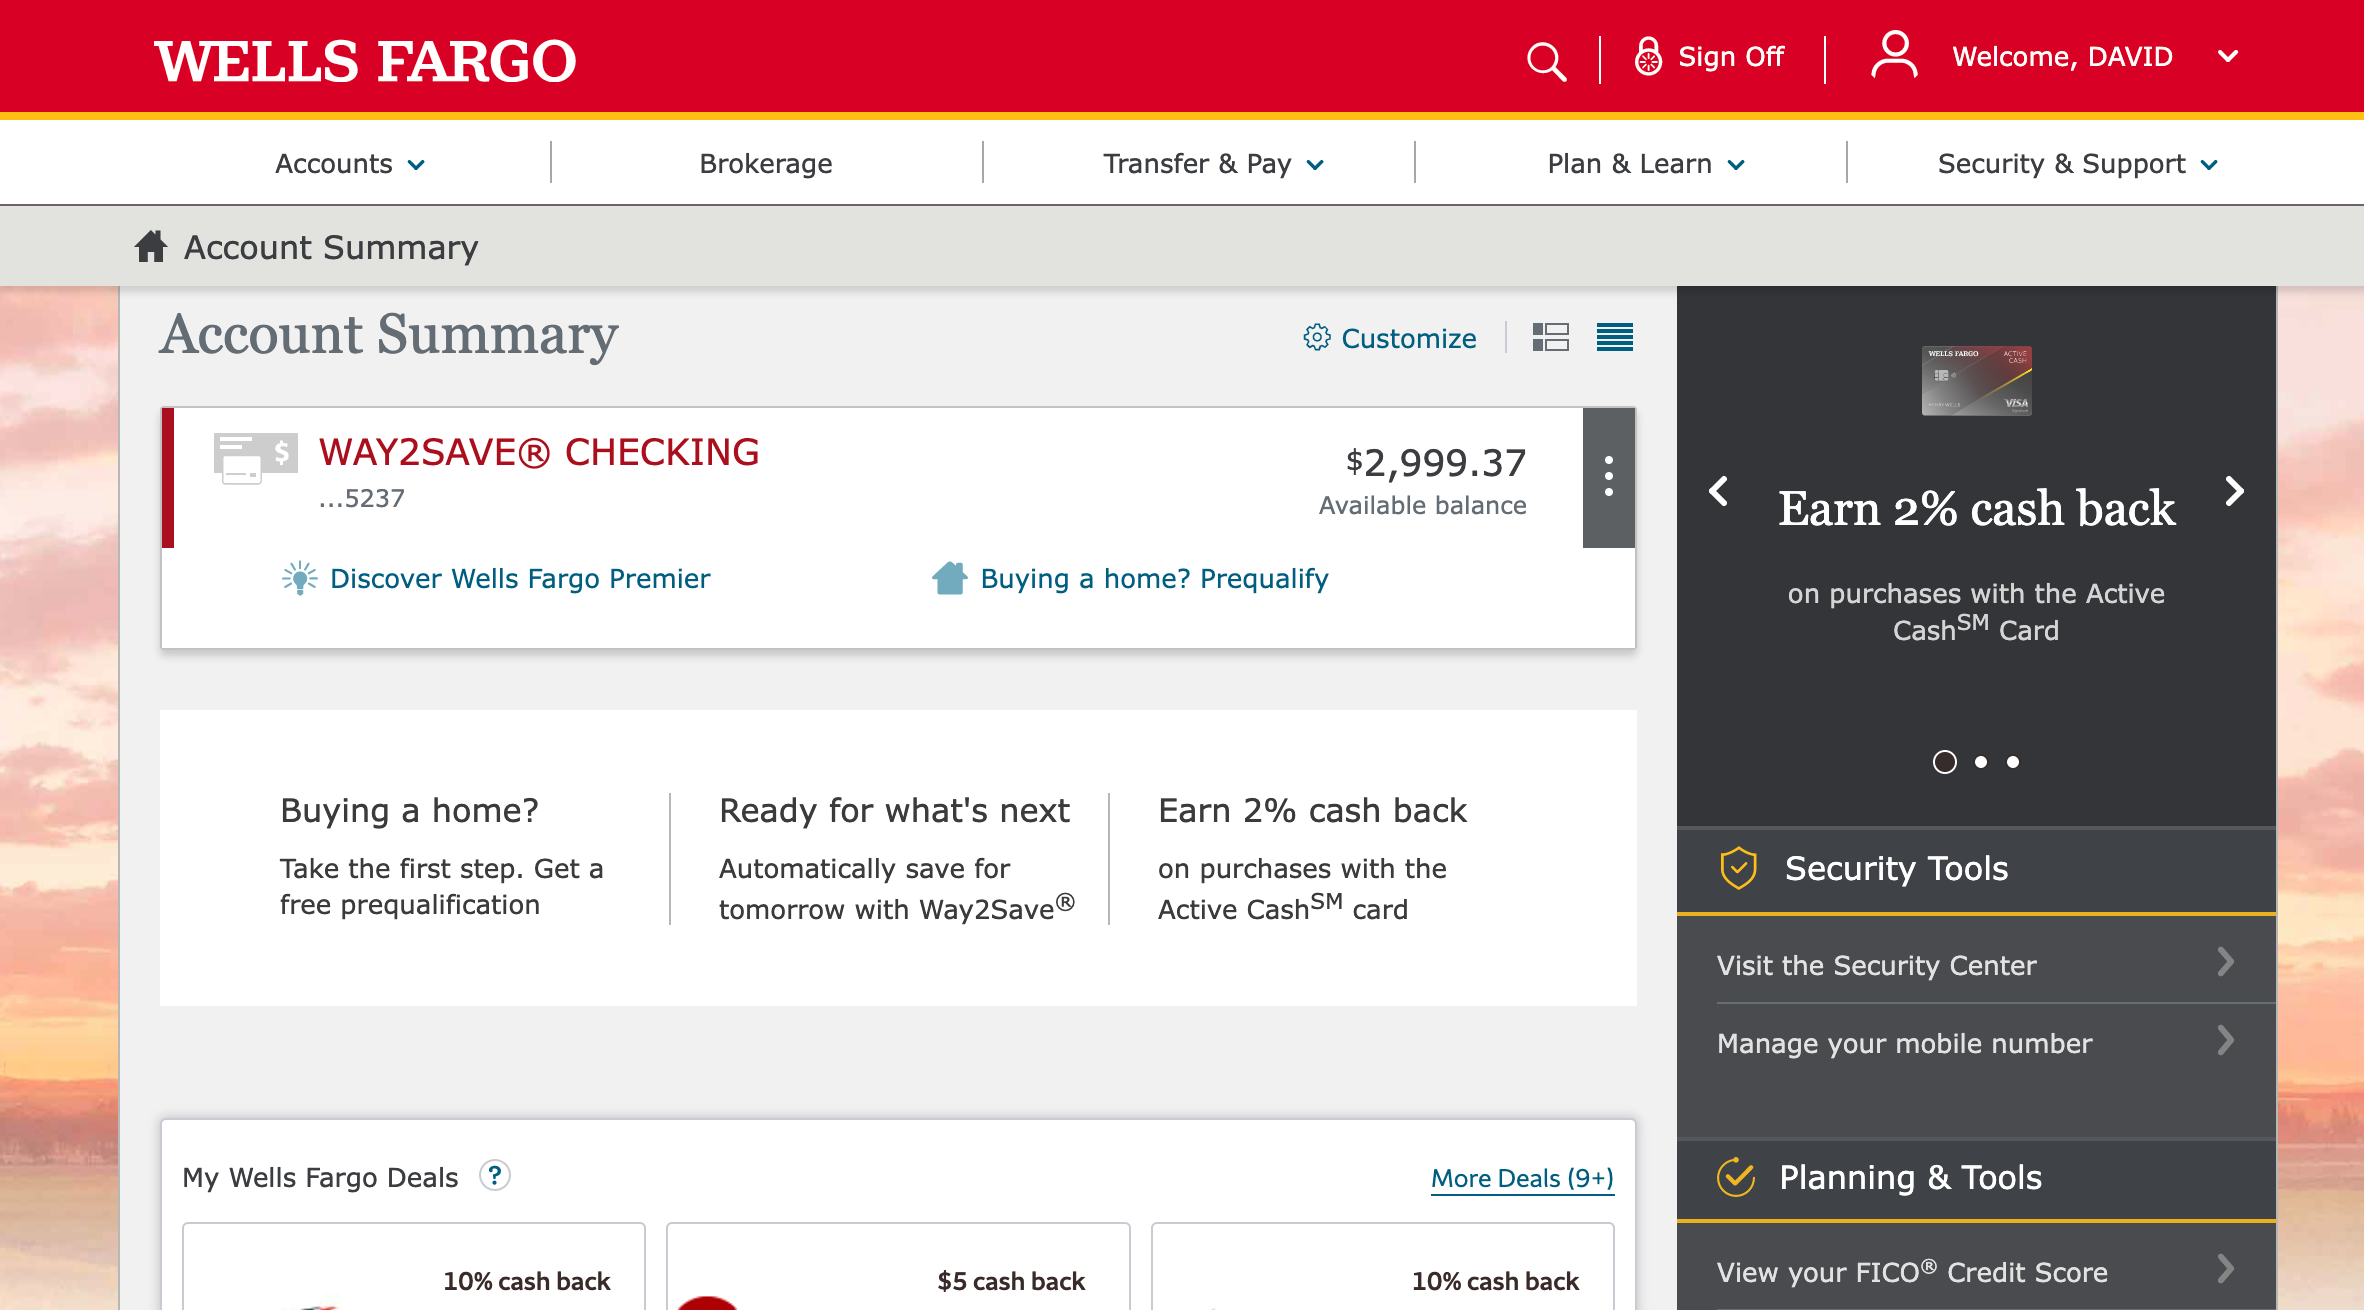This screenshot has width=2364, height=1310.
Task: Select the second carousel dot
Action: [1981, 762]
